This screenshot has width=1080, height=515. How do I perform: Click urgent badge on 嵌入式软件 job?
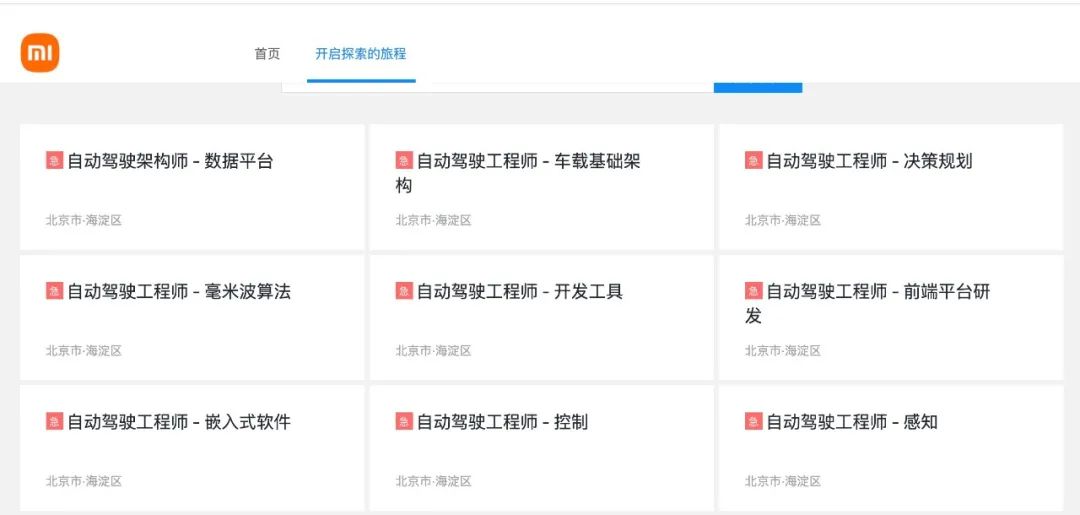[x=54, y=422]
